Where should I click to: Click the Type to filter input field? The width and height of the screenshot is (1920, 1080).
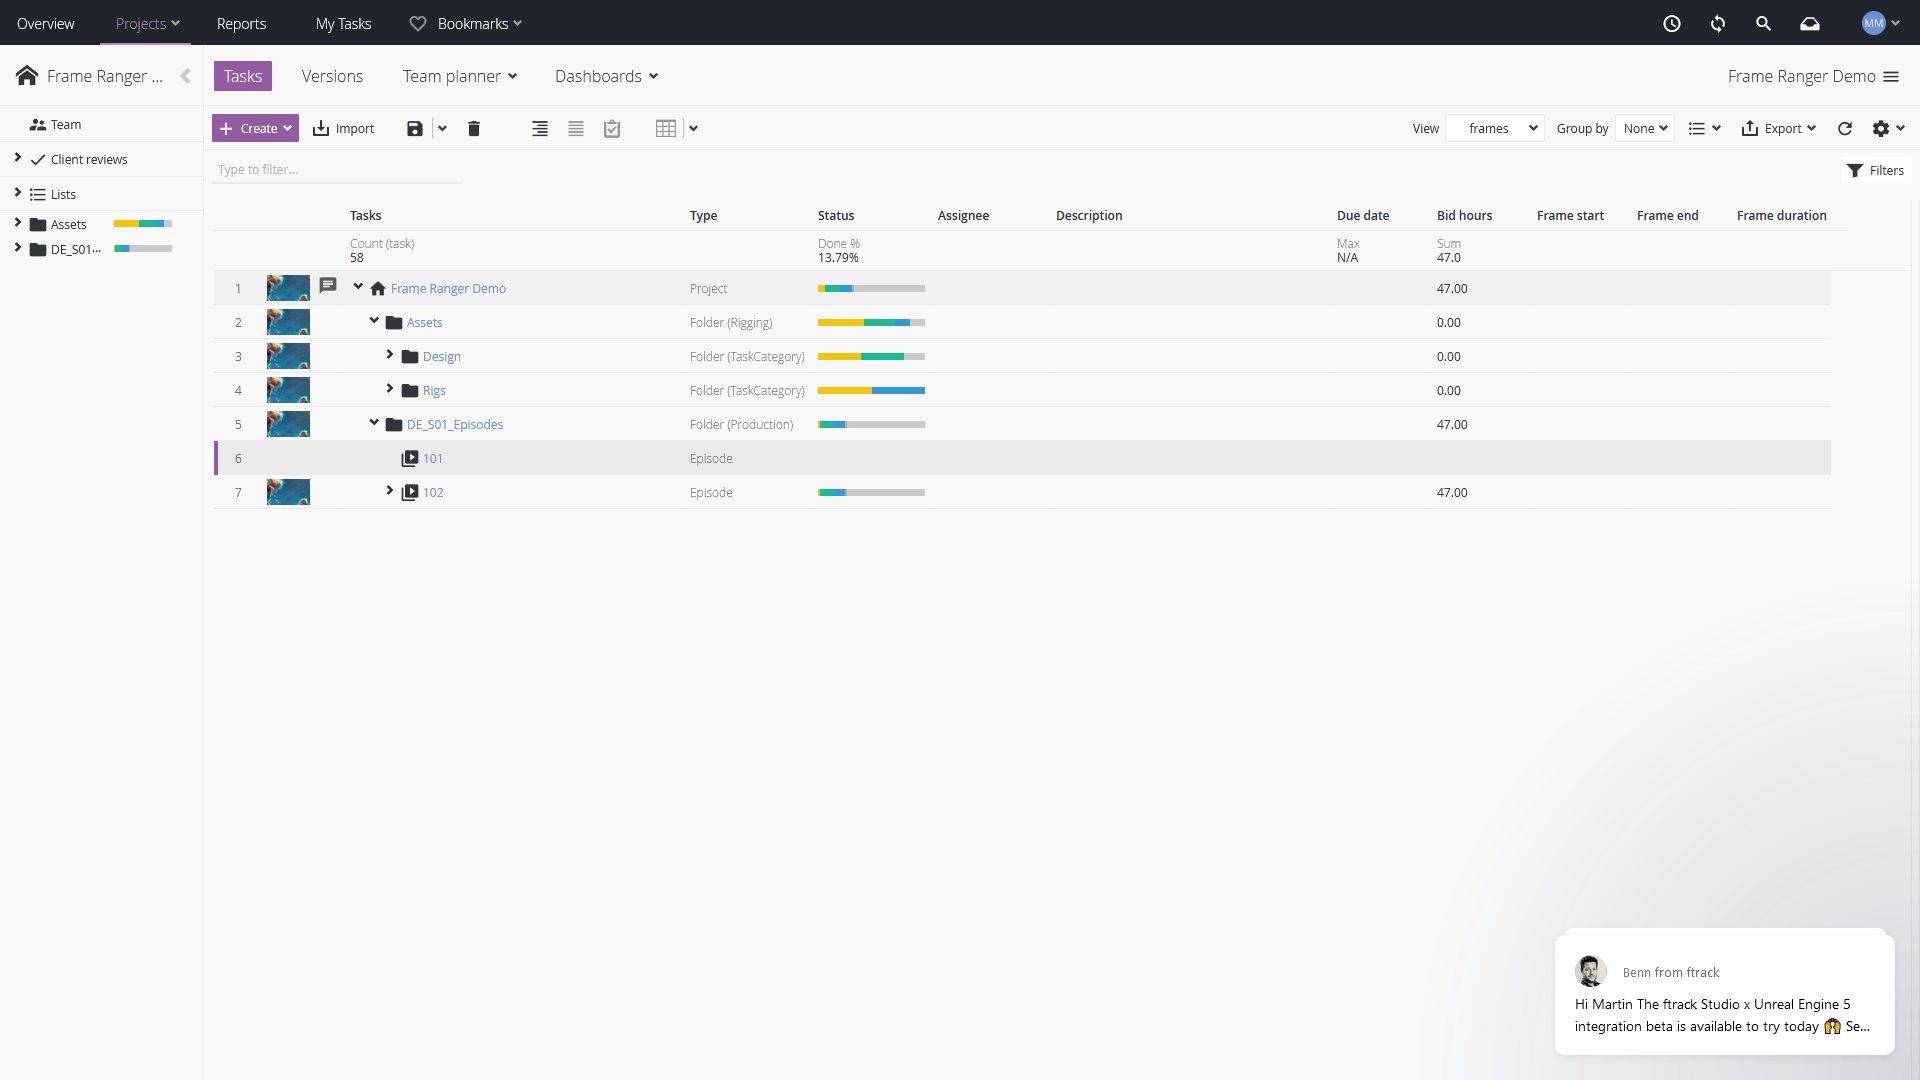[x=336, y=170]
